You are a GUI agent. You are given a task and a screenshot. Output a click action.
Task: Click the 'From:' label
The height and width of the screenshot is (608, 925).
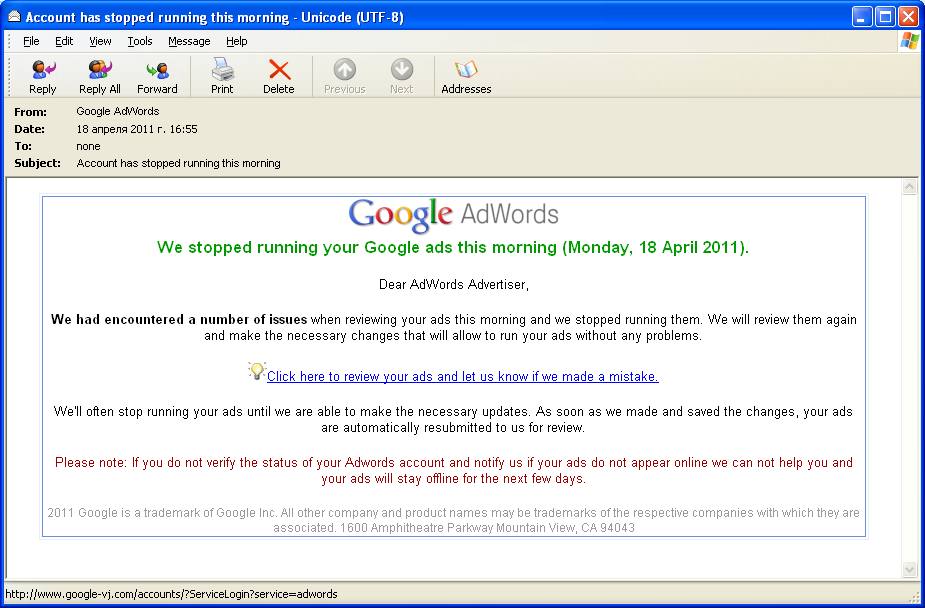[x=31, y=112]
